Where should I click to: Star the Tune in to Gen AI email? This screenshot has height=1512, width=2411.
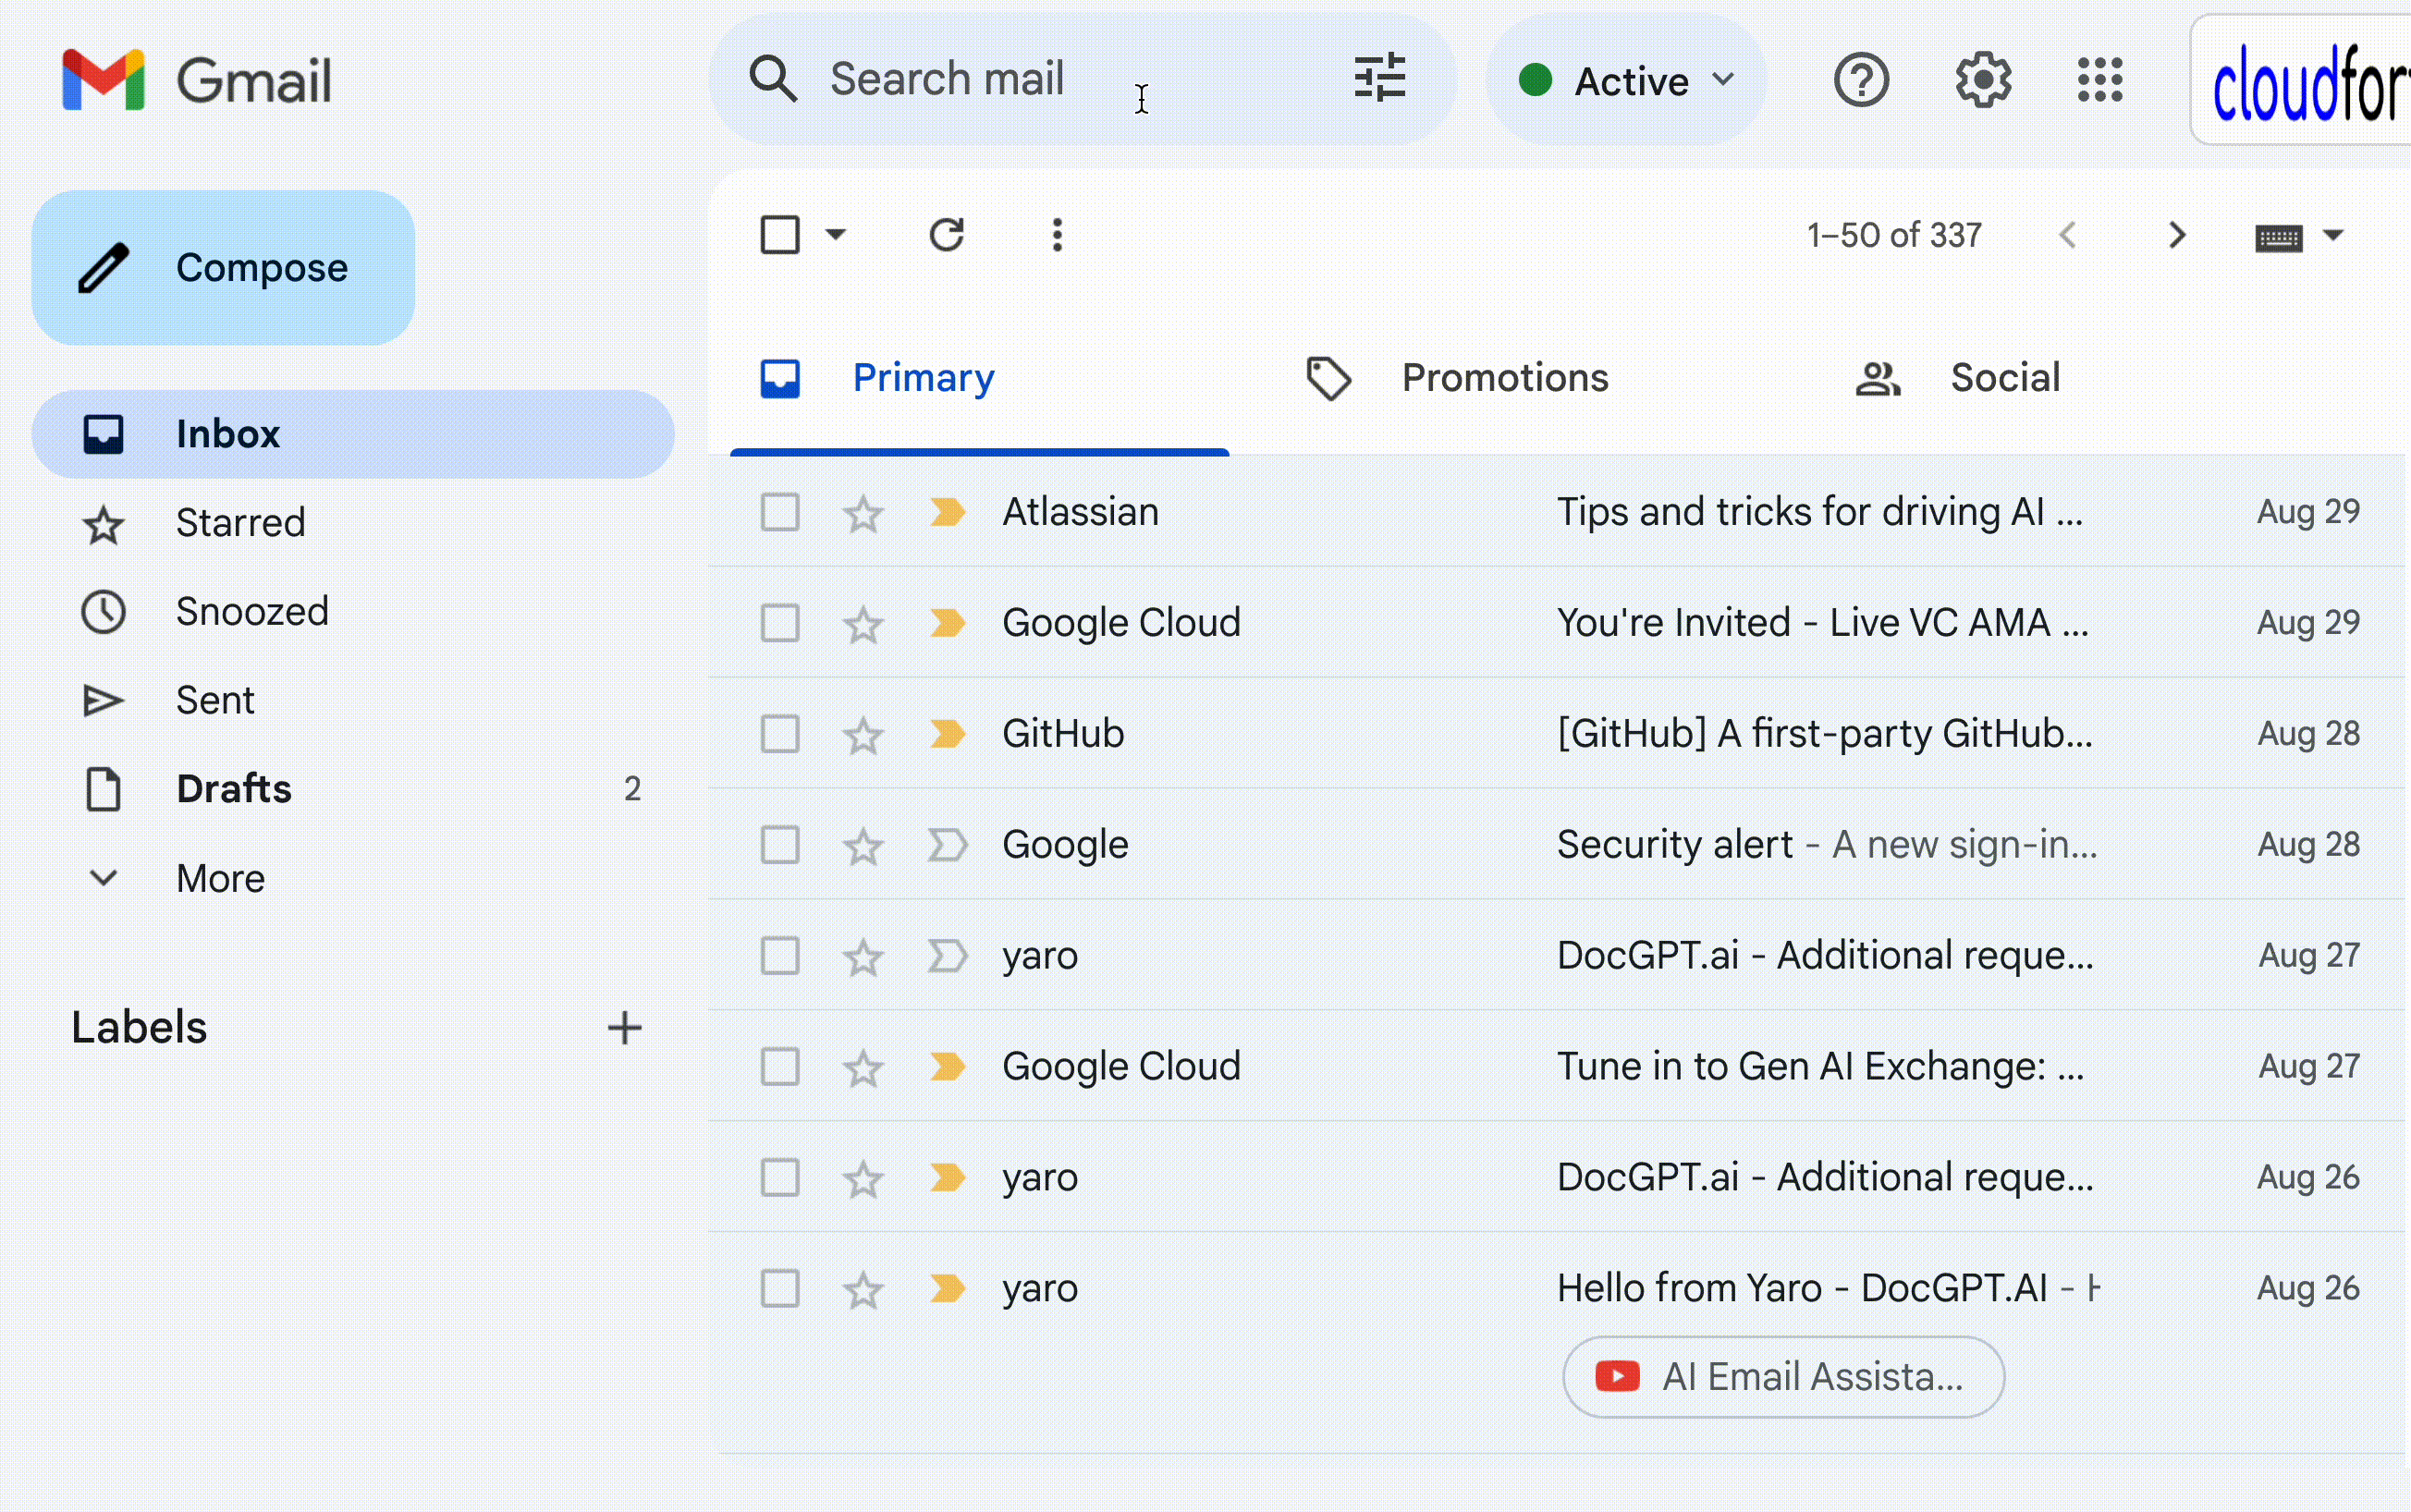click(863, 1069)
